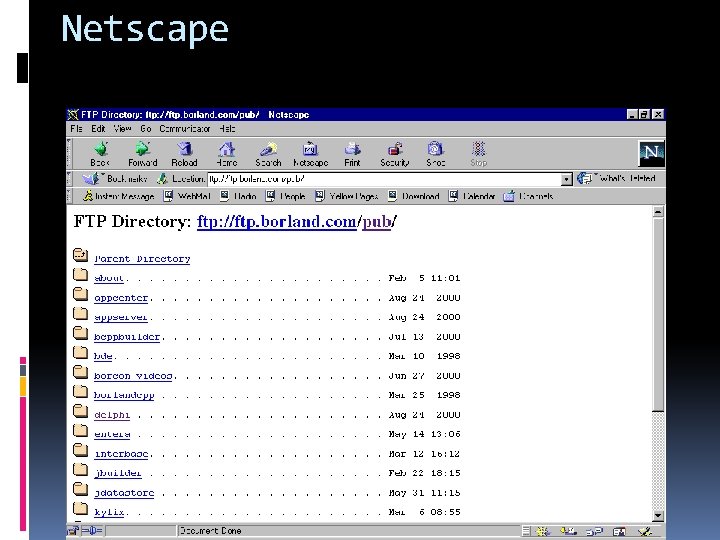Click the Netscape toolbar icon
Viewport: 720px width, 540px height.
click(310, 154)
